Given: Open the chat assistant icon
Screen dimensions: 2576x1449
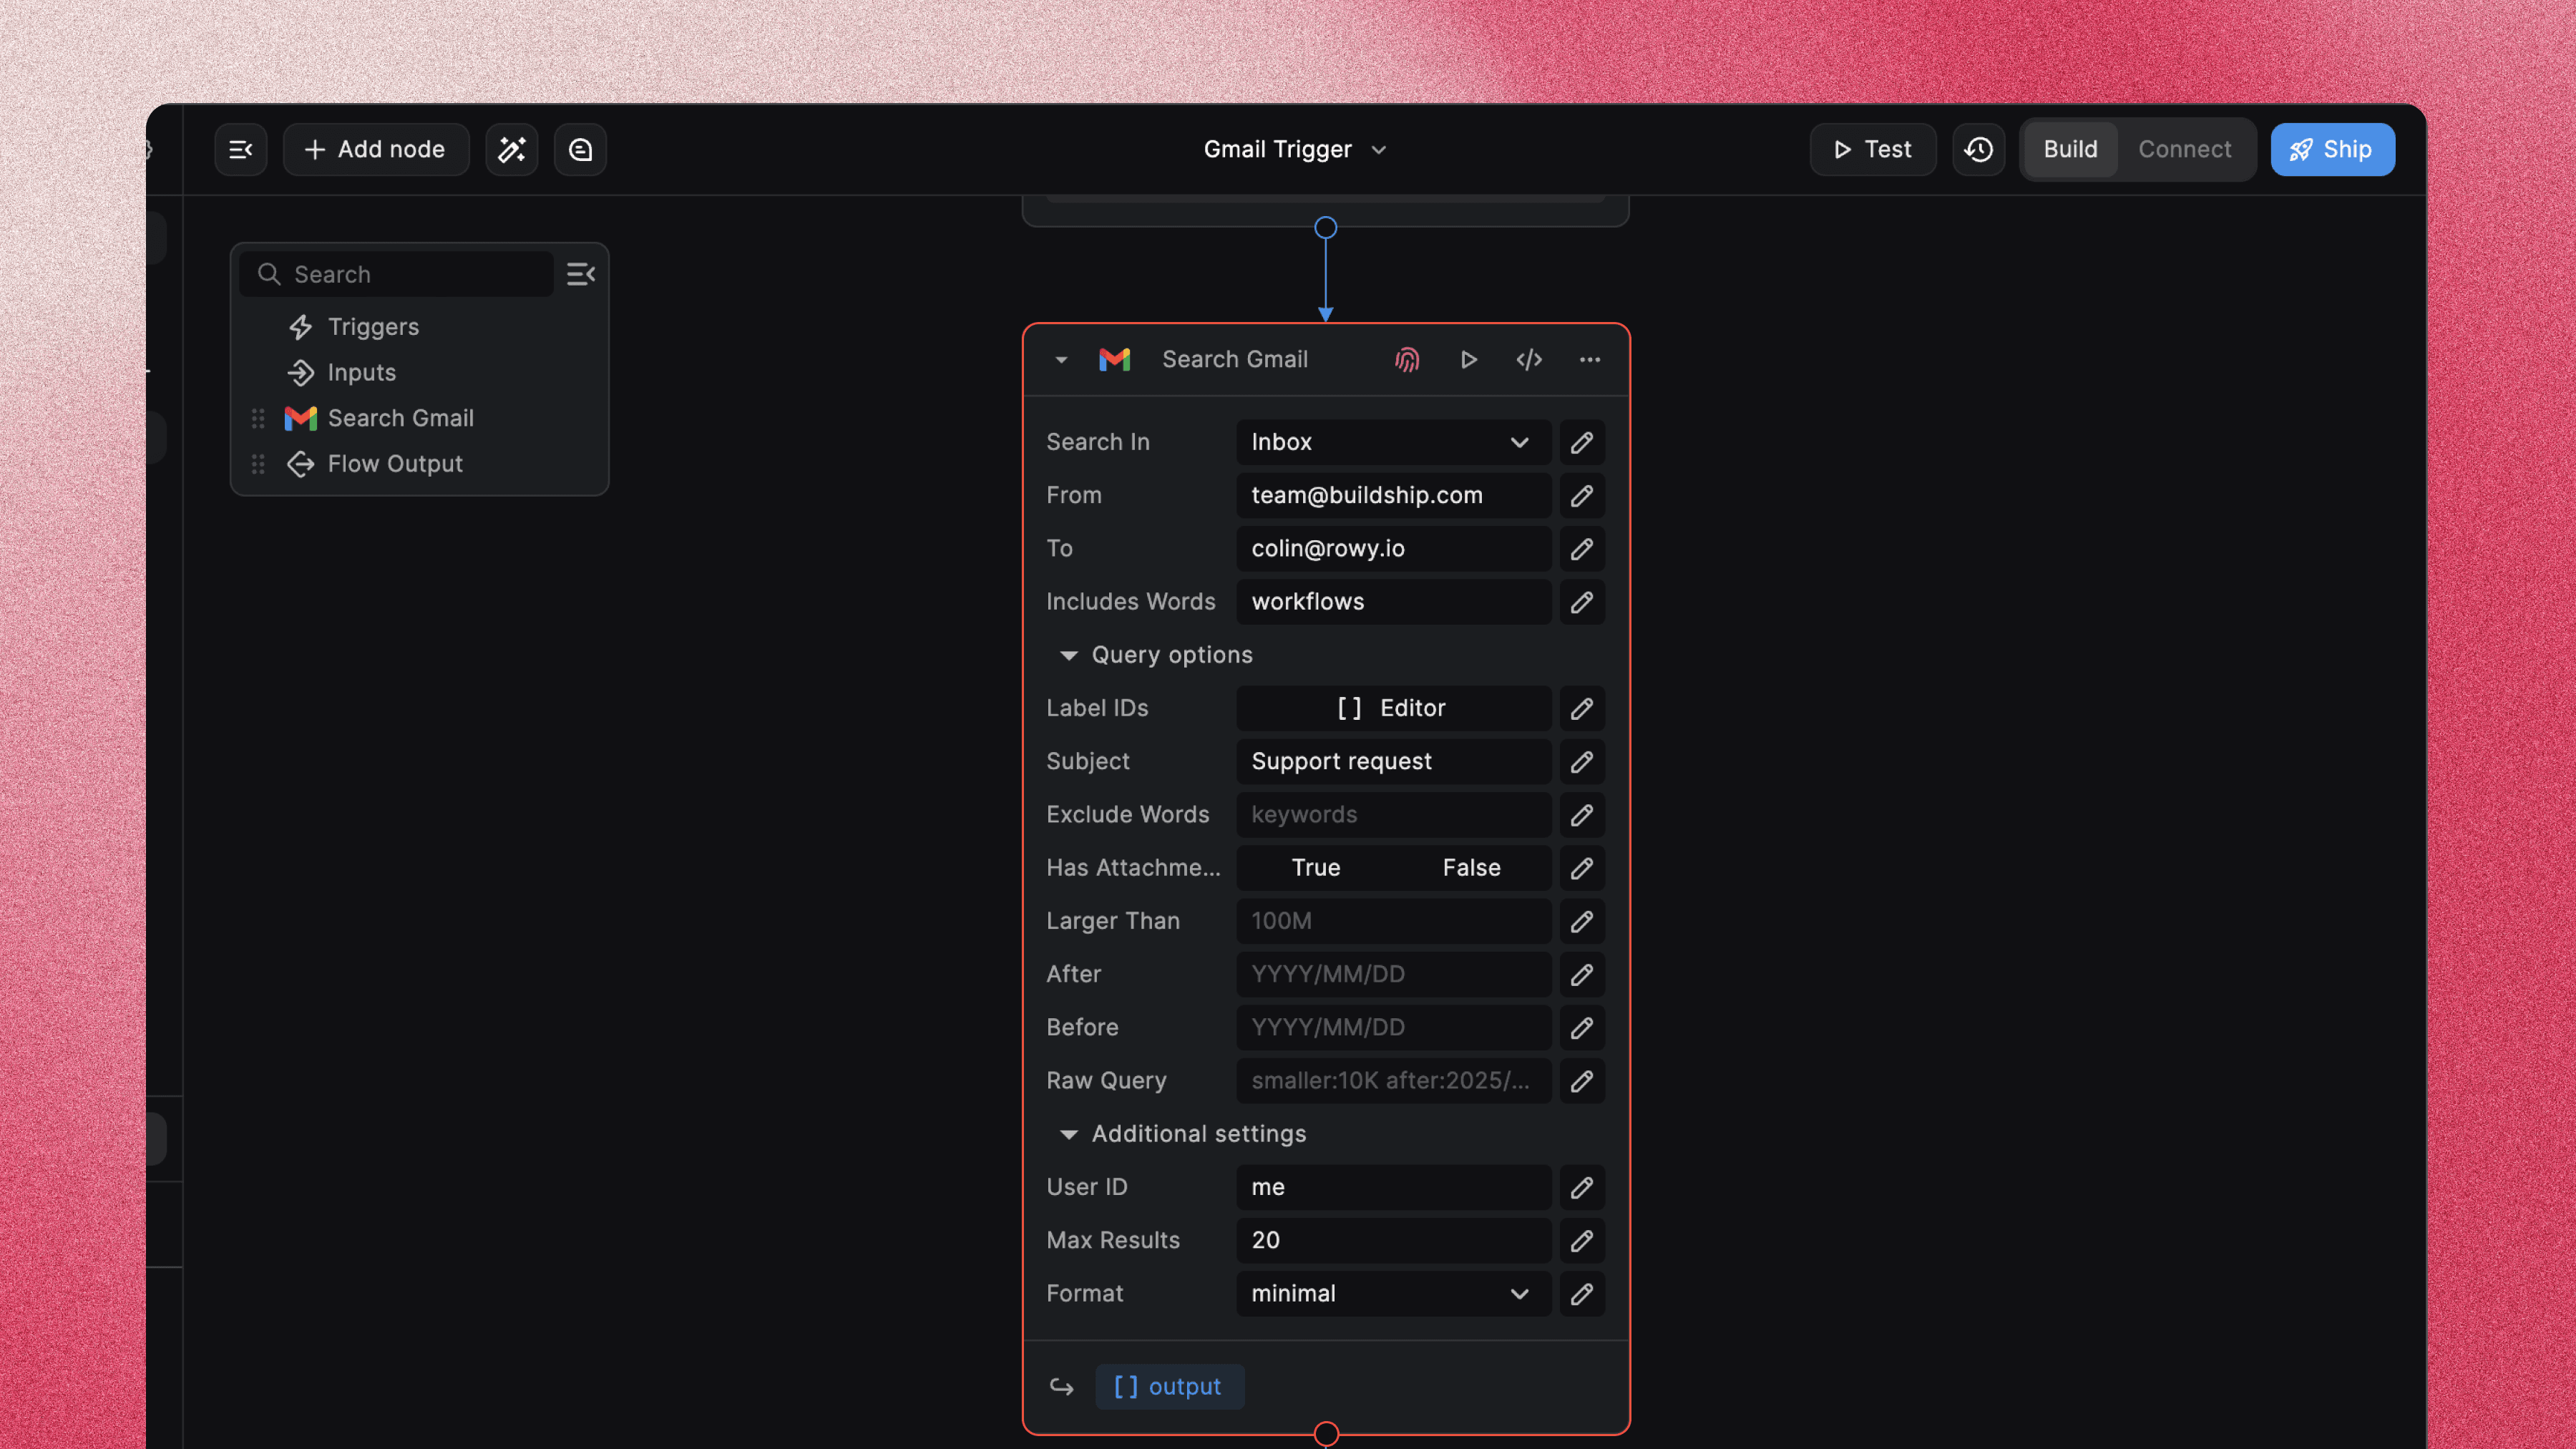Looking at the screenshot, I should click(581, 150).
